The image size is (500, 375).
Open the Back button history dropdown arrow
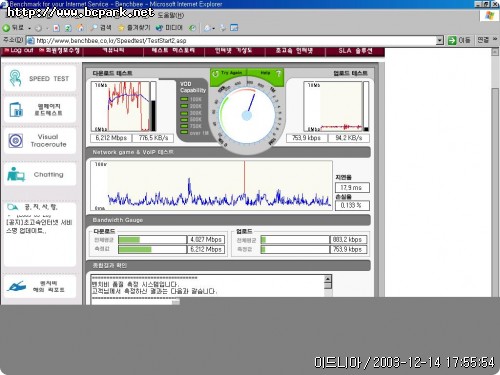[x=29, y=28]
